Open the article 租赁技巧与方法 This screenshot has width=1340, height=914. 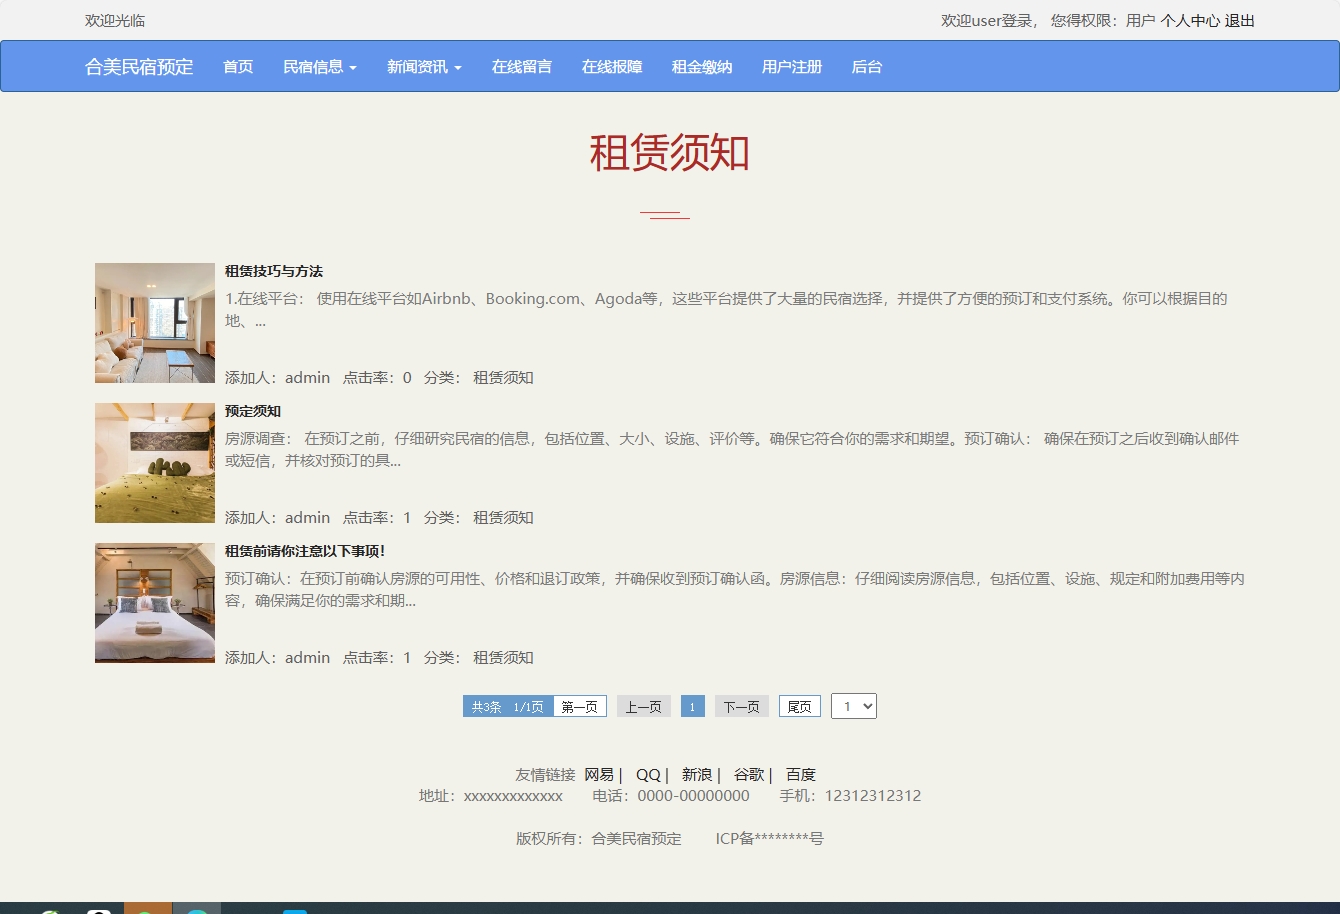[273, 271]
